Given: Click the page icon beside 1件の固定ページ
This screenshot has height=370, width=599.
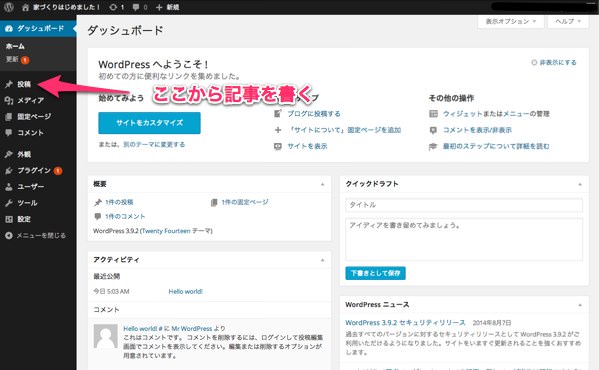Looking at the screenshot, I should (214, 202).
